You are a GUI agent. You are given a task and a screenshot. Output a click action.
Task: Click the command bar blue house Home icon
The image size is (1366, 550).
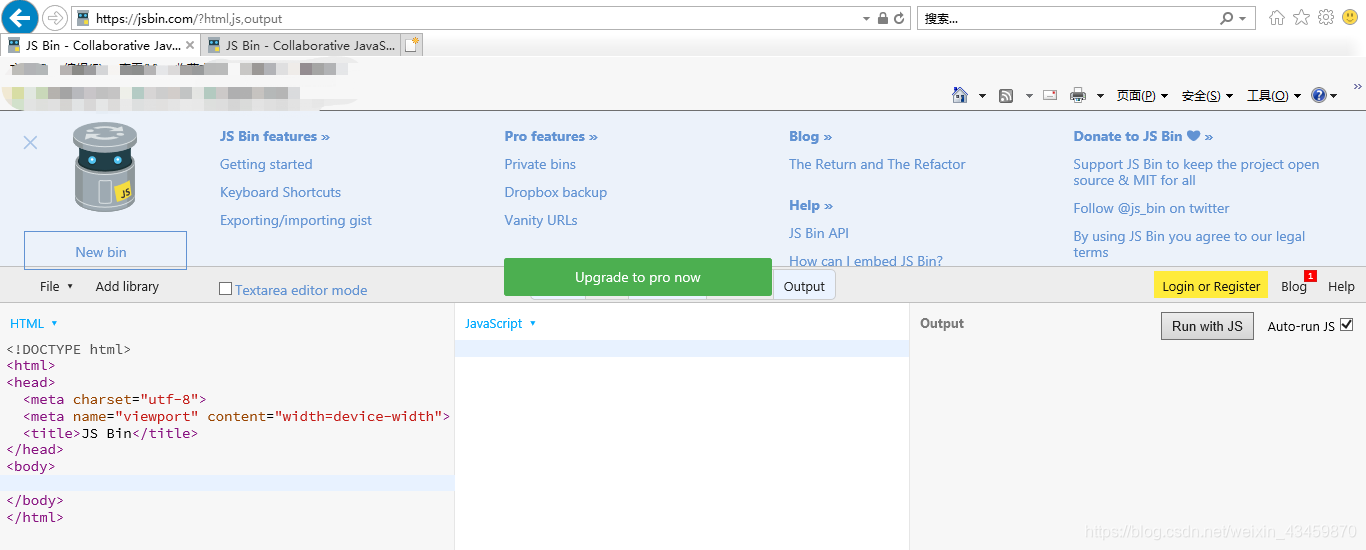tap(960, 95)
